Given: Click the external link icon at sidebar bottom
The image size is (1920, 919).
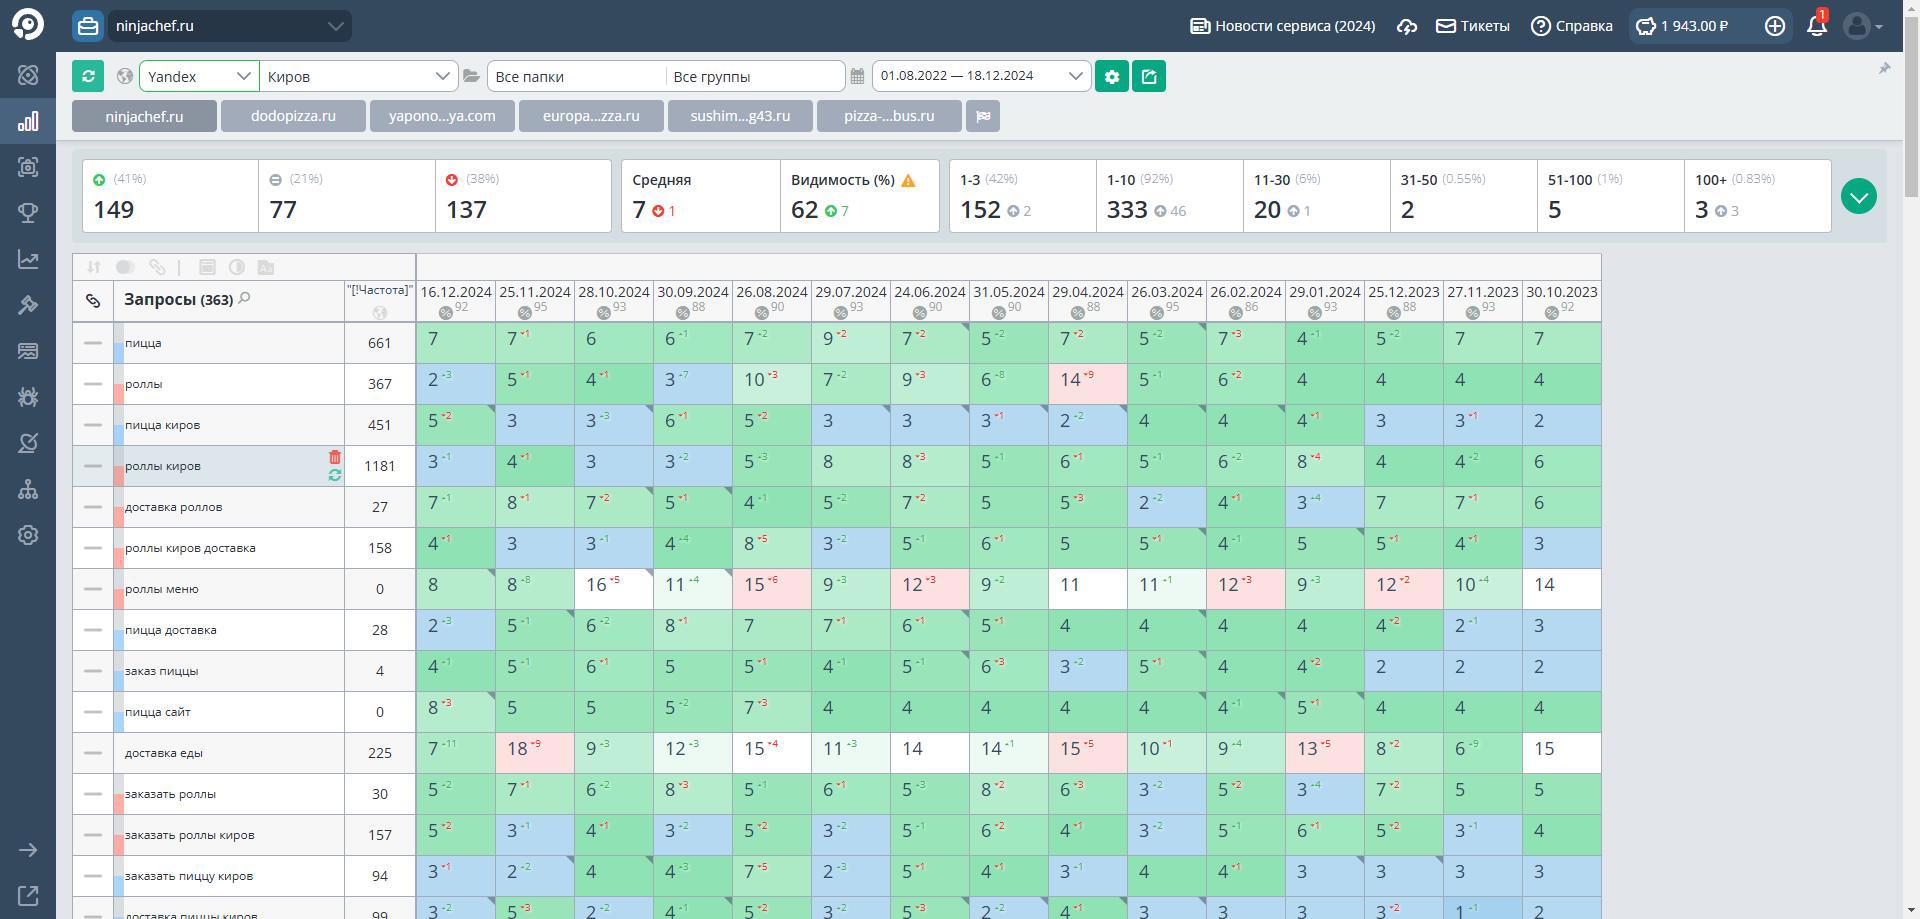Looking at the screenshot, I should click(28, 896).
